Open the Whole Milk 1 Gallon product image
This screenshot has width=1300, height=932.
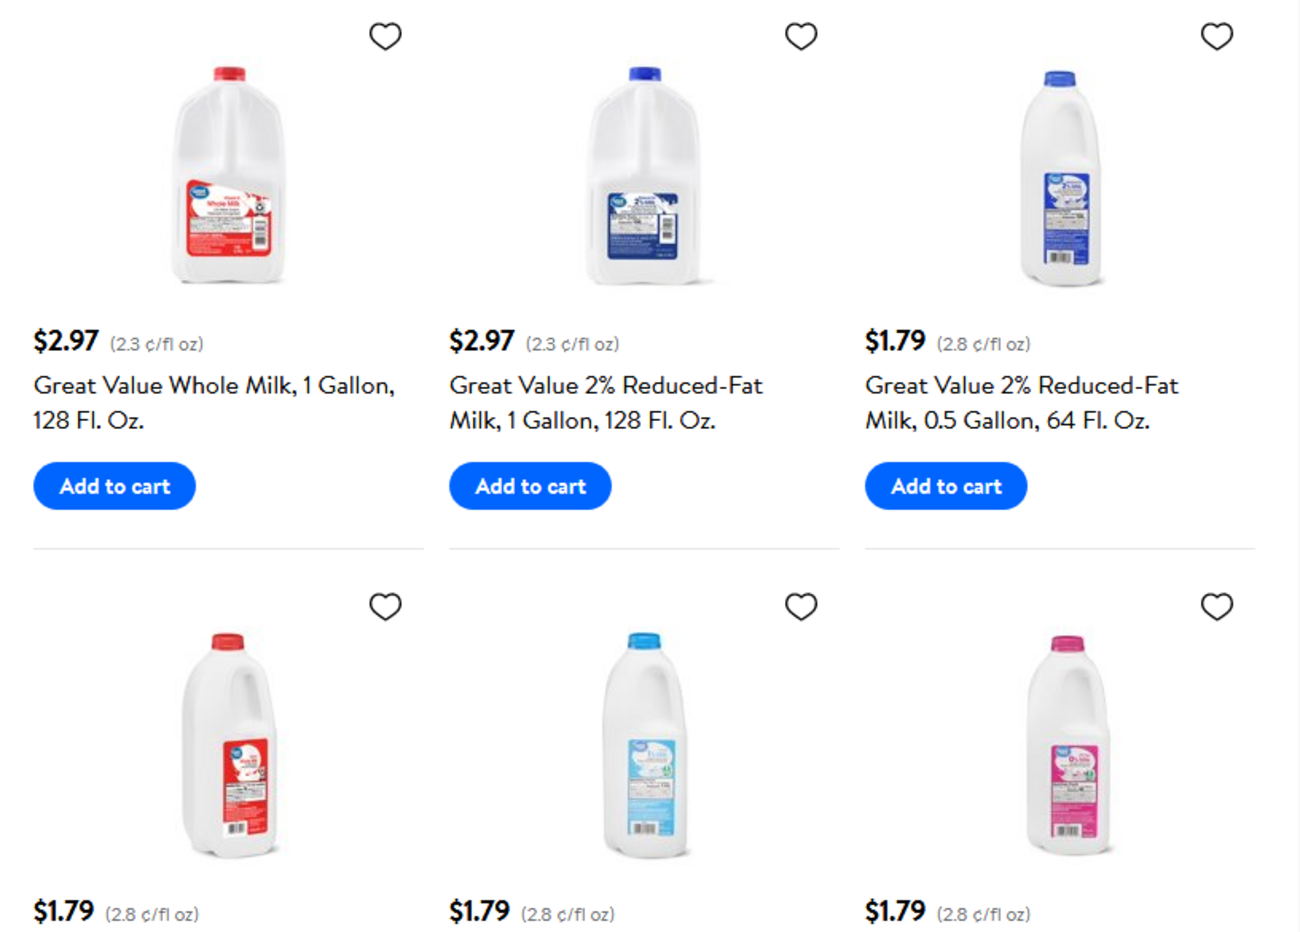229,176
